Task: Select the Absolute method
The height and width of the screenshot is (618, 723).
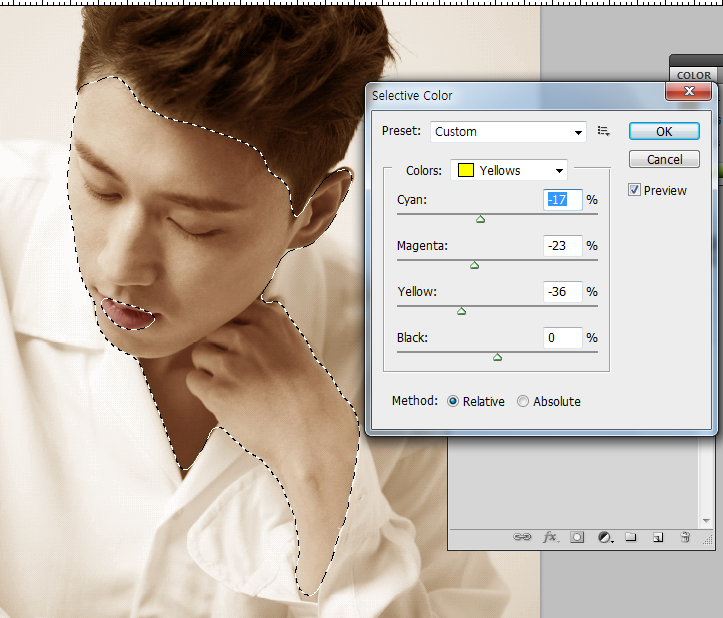Action: coord(522,401)
